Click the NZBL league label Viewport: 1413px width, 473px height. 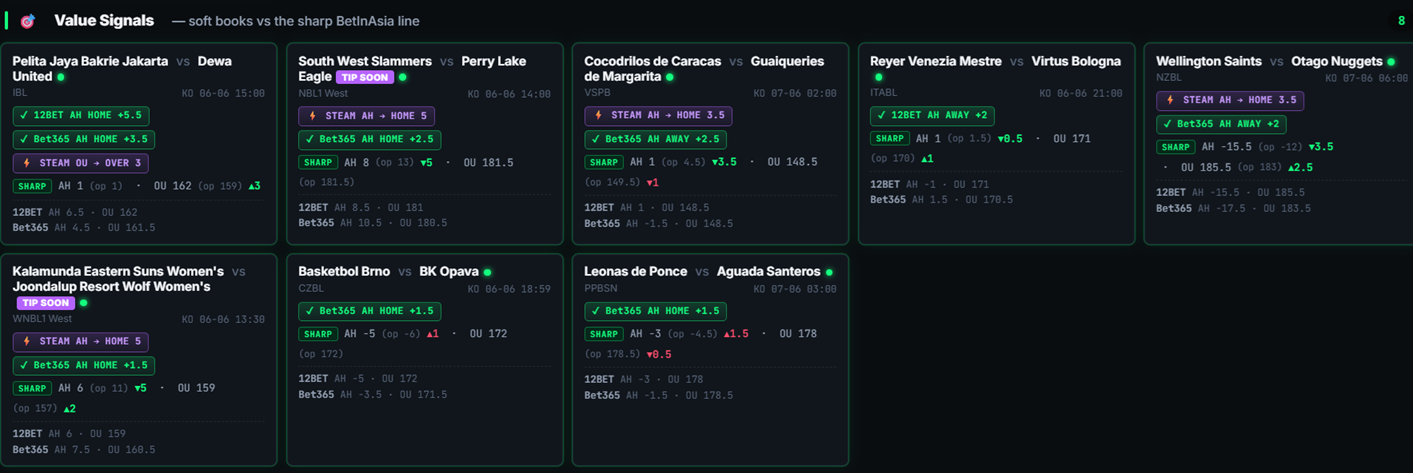(1169, 77)
